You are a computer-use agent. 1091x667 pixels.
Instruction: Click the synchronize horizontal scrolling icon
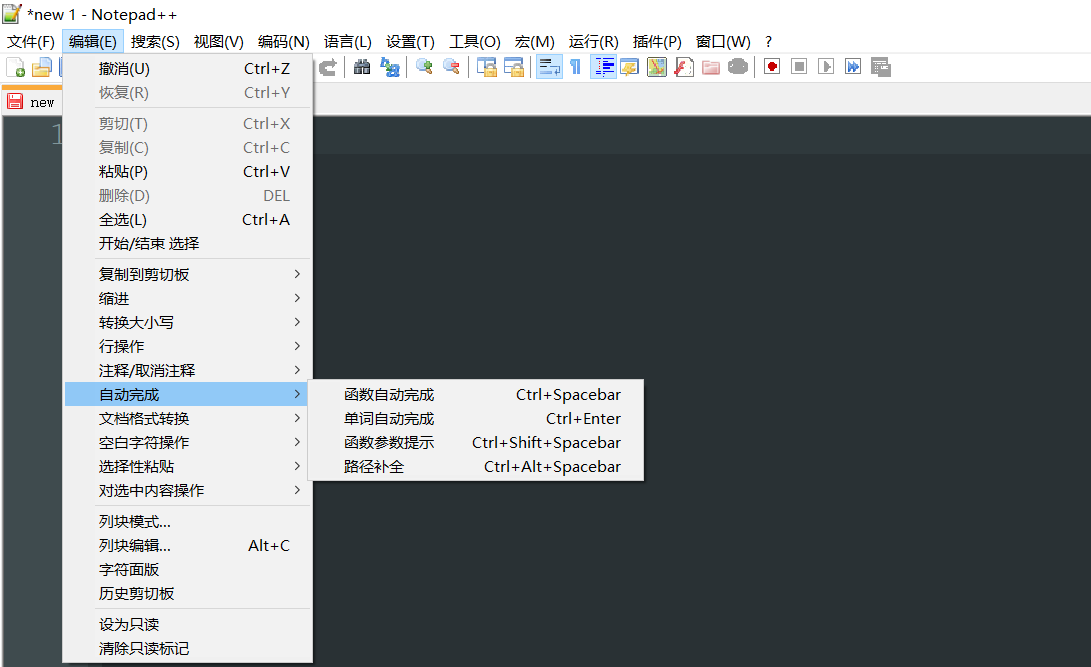(x=513, y=67)
